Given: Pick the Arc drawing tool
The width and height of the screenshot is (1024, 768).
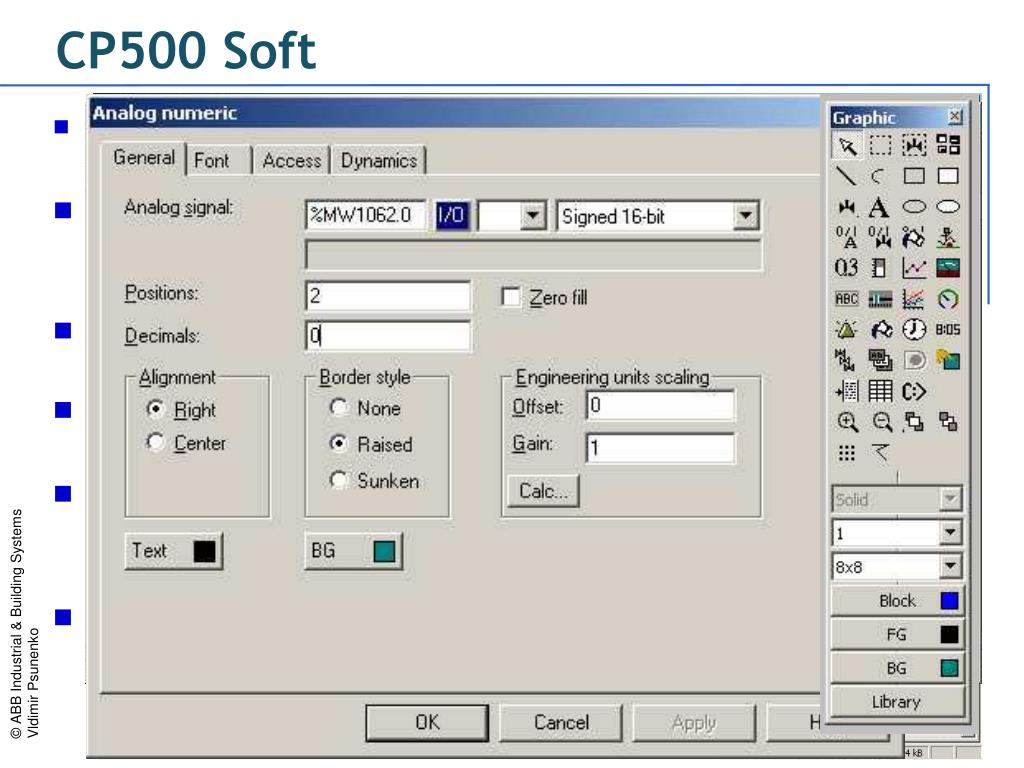Looking at the screenshot, I should 879,176.
